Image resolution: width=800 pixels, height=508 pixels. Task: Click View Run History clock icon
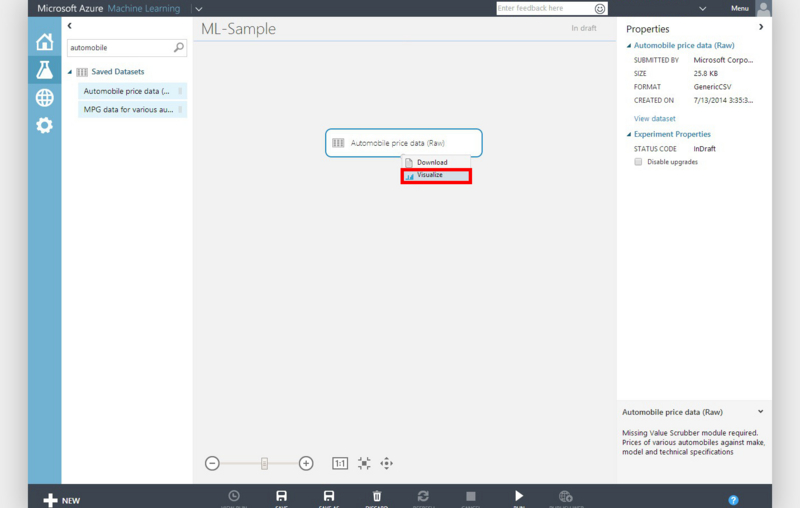tap(234, 496)
